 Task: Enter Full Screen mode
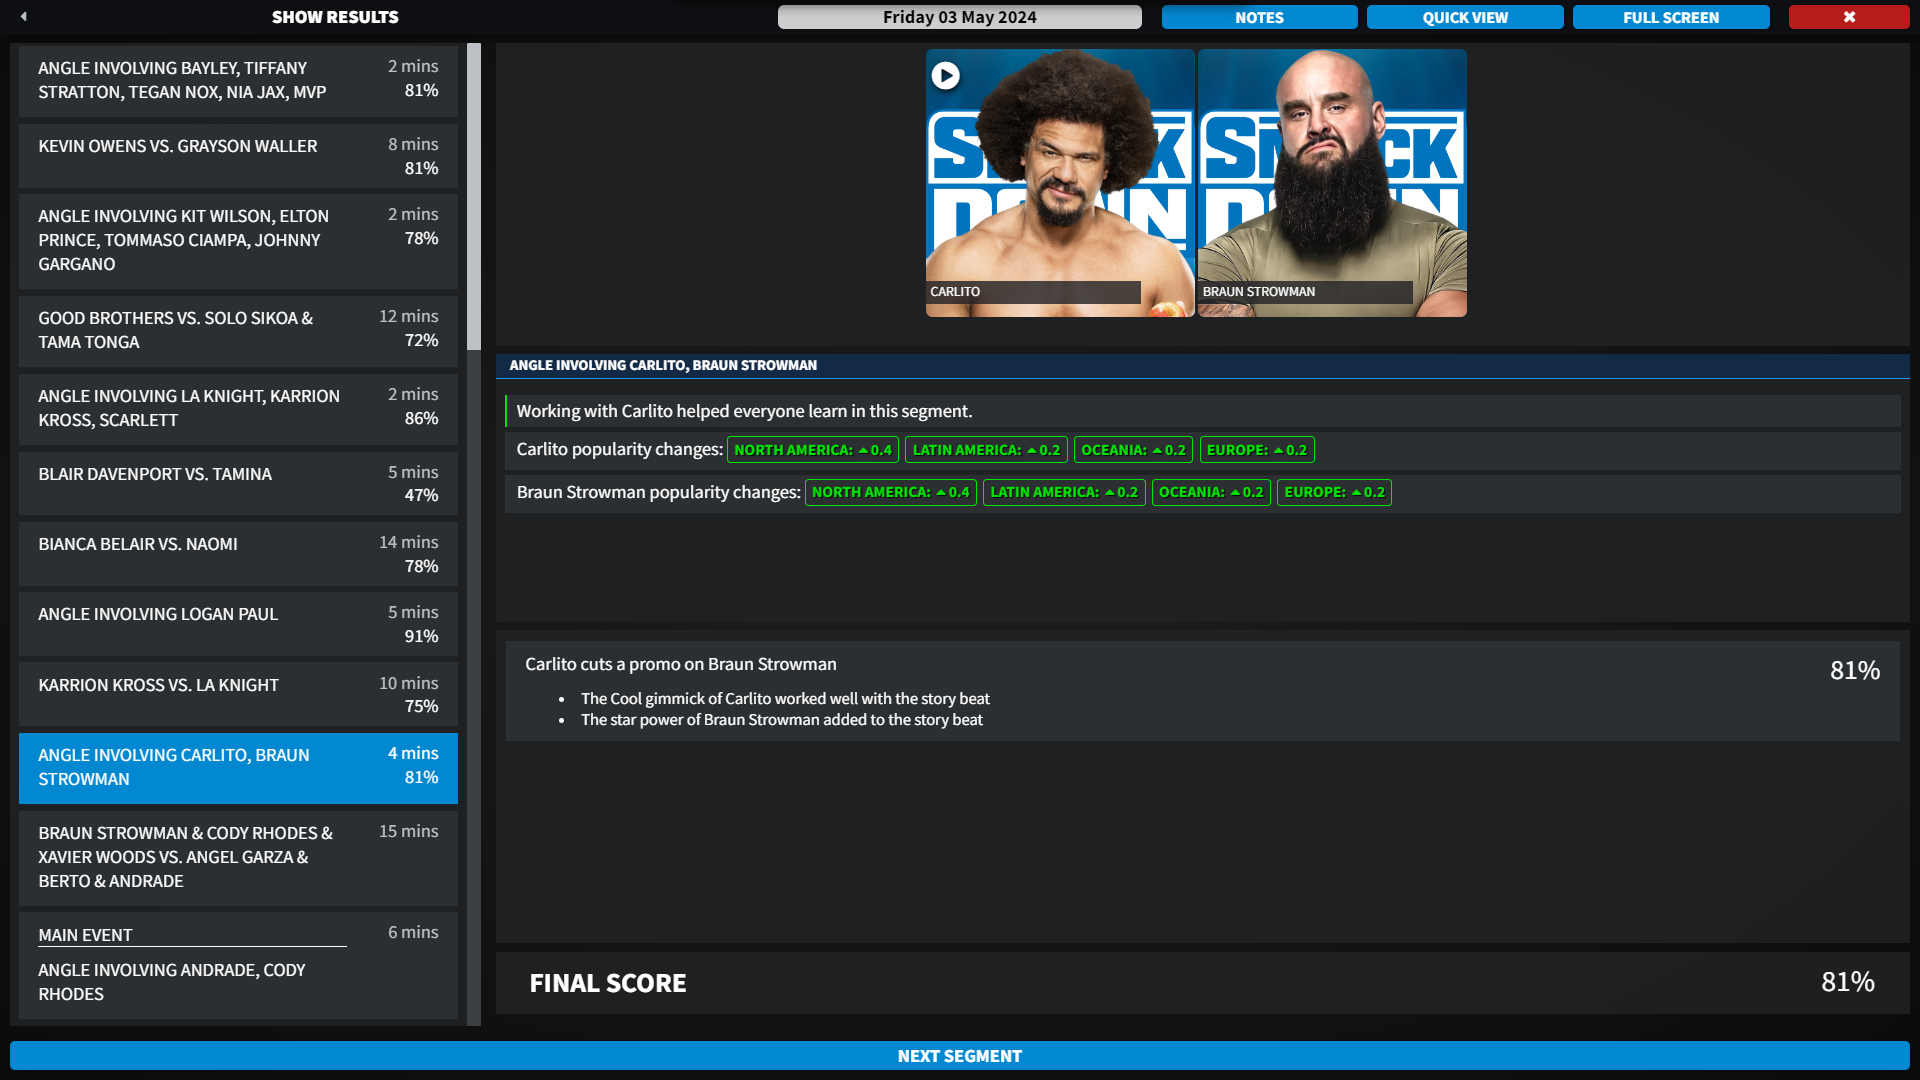click(x=1670, y=17)
